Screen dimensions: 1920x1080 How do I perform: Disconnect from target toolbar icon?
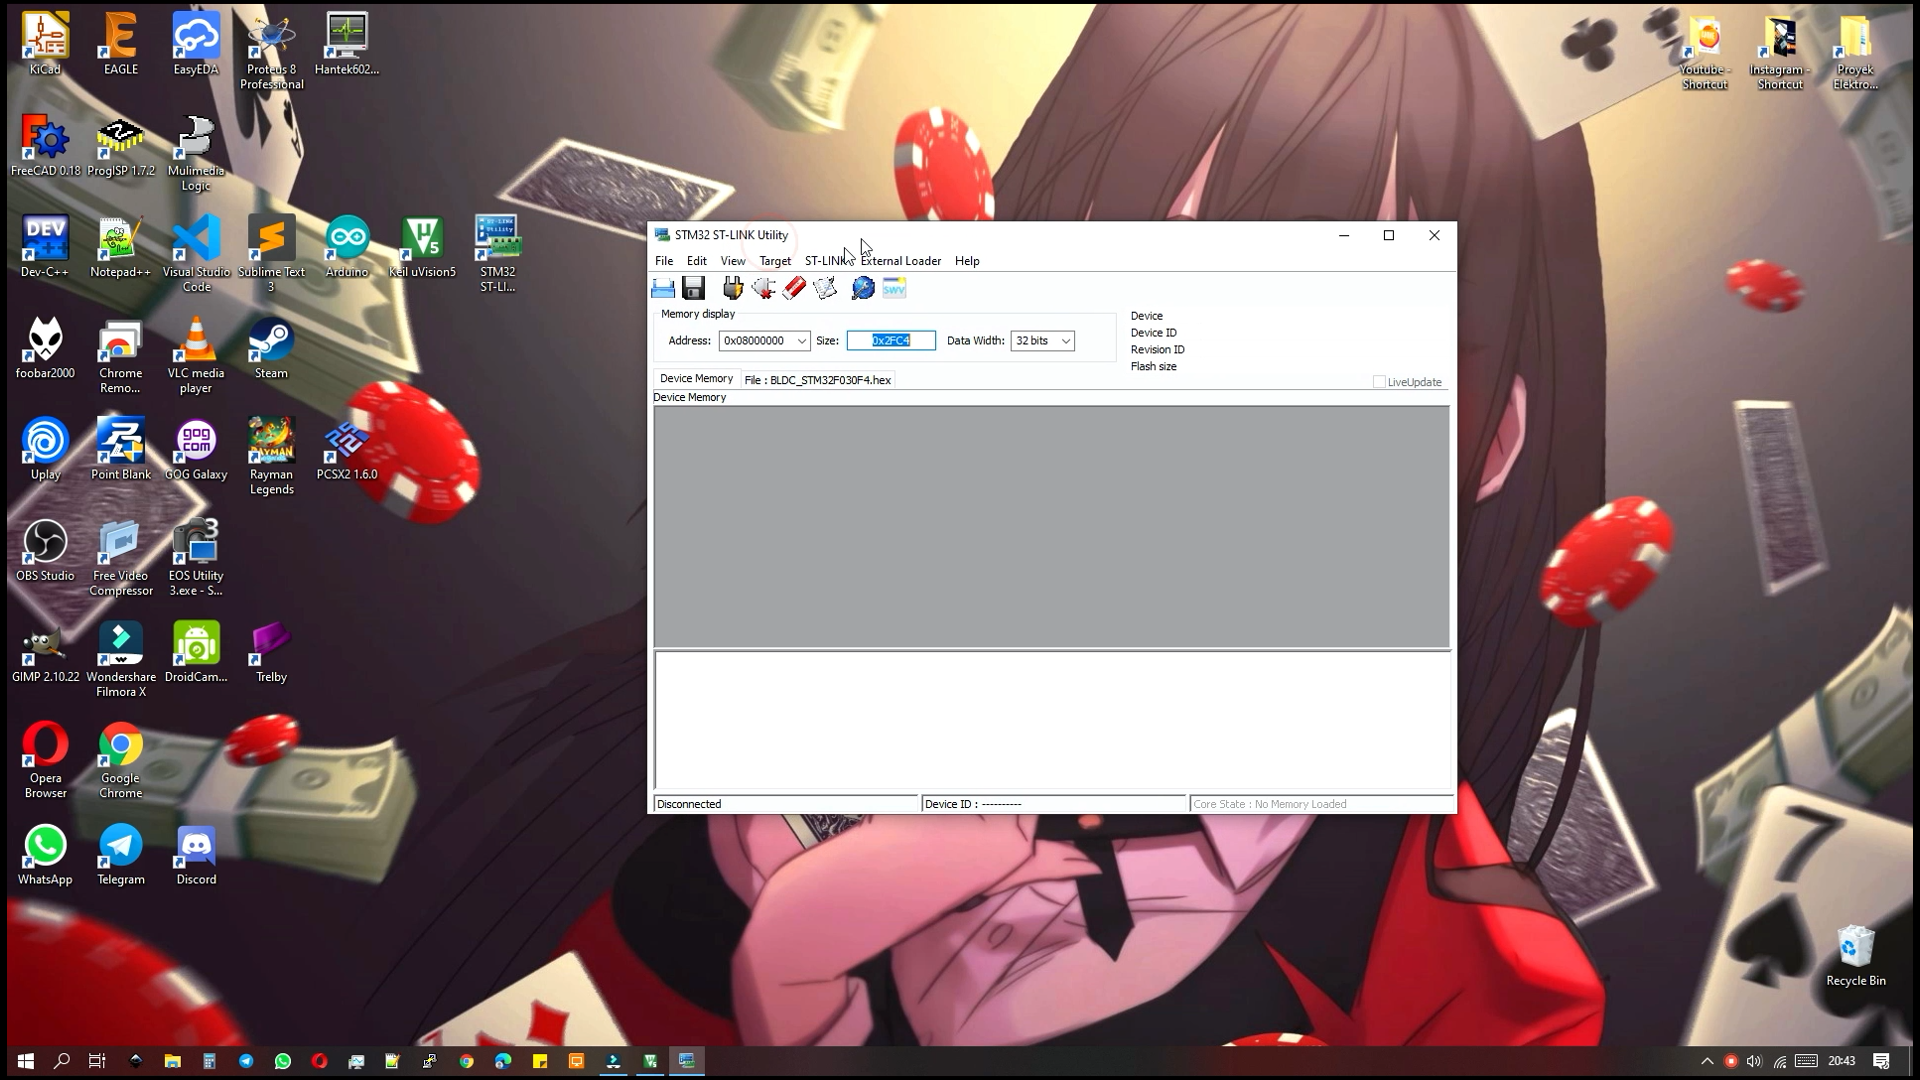click(x=764, y=289)
